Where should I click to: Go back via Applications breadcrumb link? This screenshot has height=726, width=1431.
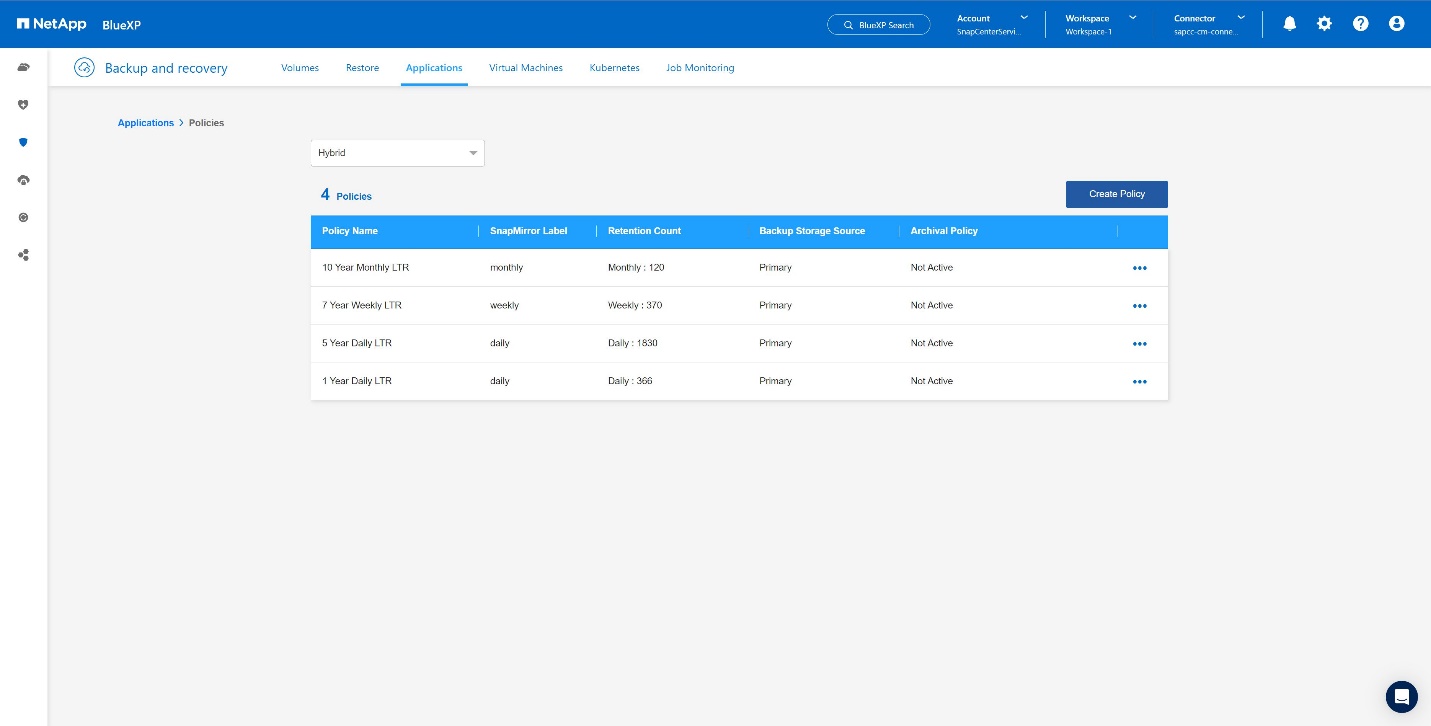146,123
